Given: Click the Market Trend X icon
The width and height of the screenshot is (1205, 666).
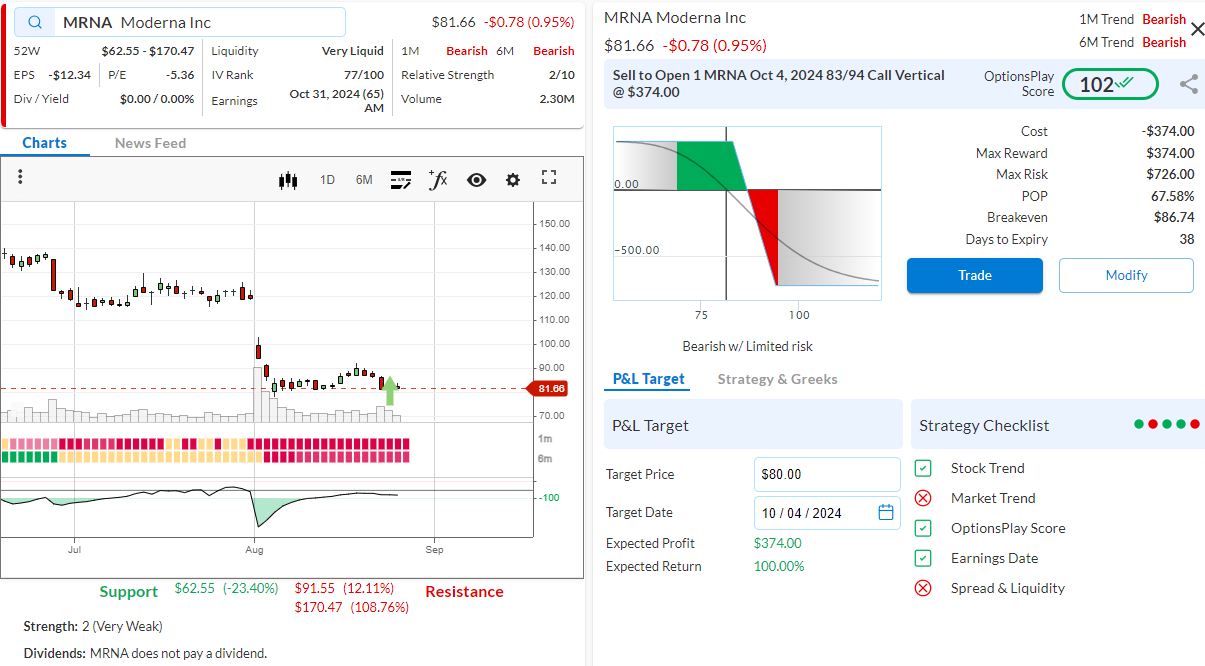Looking at the screenshot, I should pyautogui.click(x=924, y=498).
